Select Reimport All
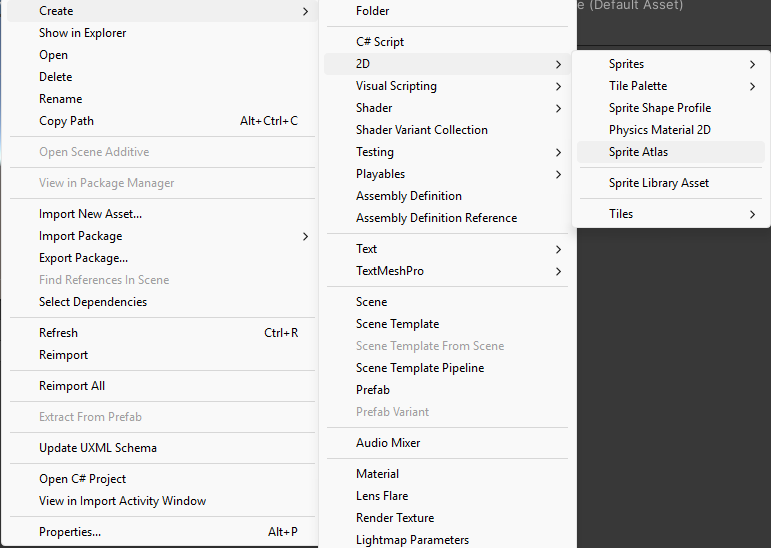The width and height of the screenshot is (771, 548). click(x=162, y=386)
